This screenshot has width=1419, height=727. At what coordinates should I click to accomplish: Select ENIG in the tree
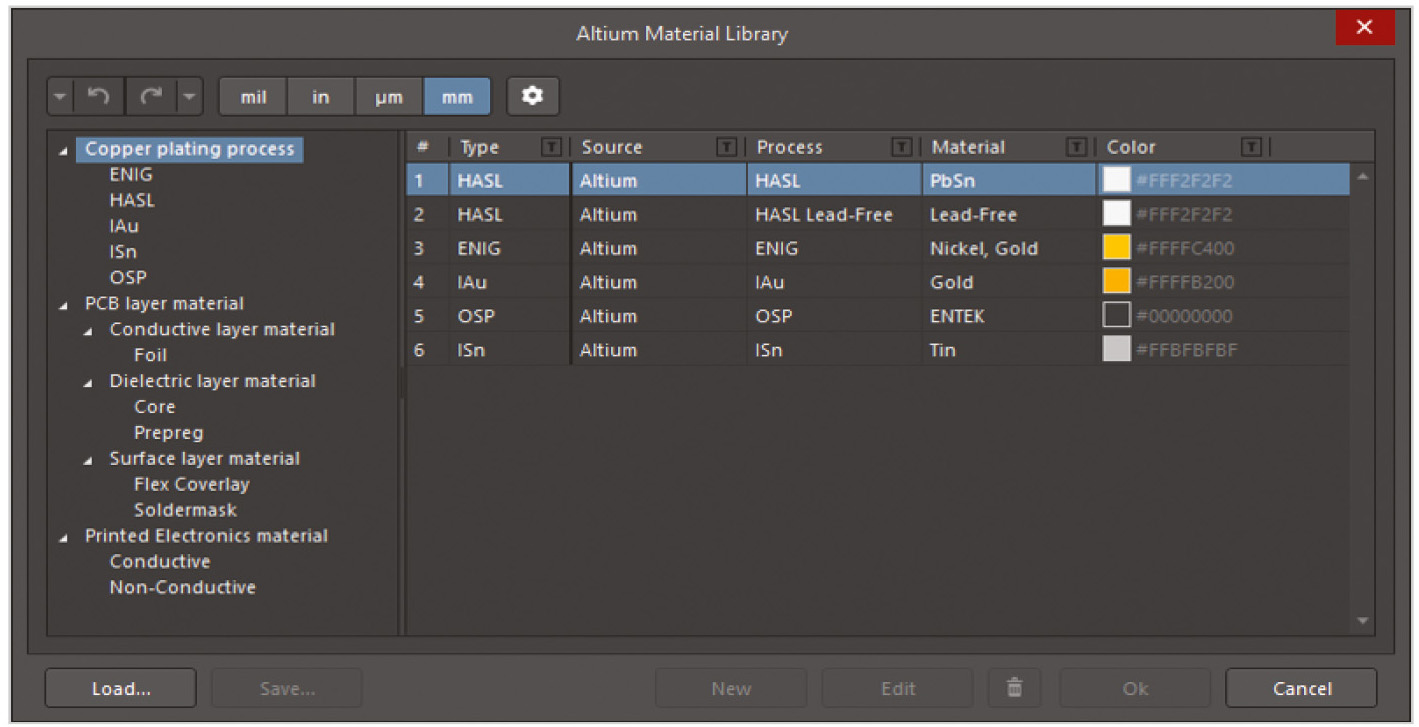(131, 174)
